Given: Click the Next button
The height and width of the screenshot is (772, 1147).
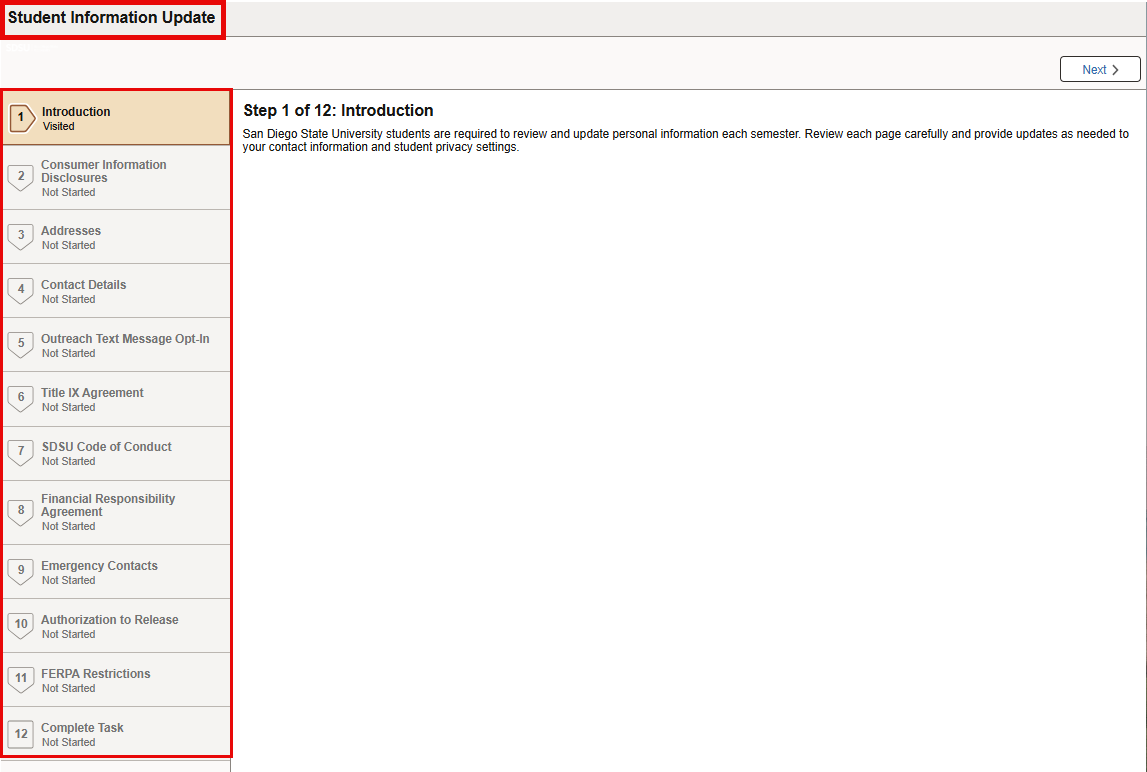Looking at the screenshot, I should click(1099, 68).
